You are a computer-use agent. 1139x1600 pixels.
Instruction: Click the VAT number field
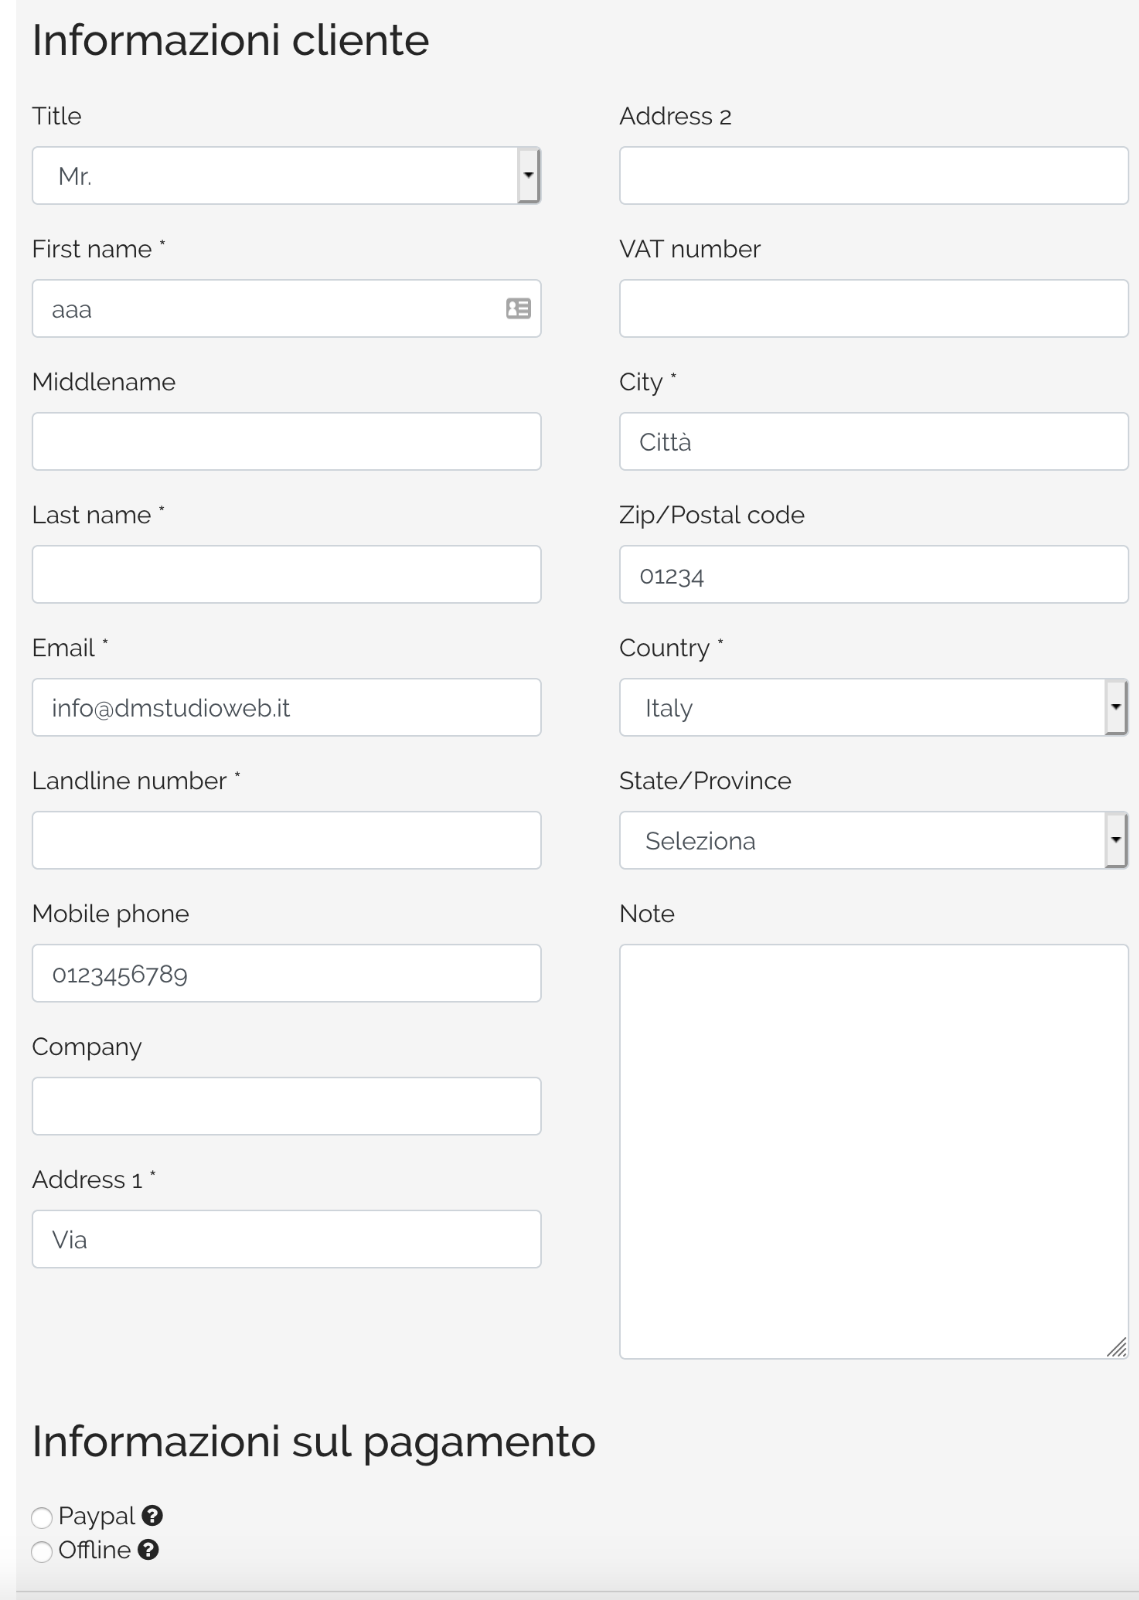[x=873, y=309]
